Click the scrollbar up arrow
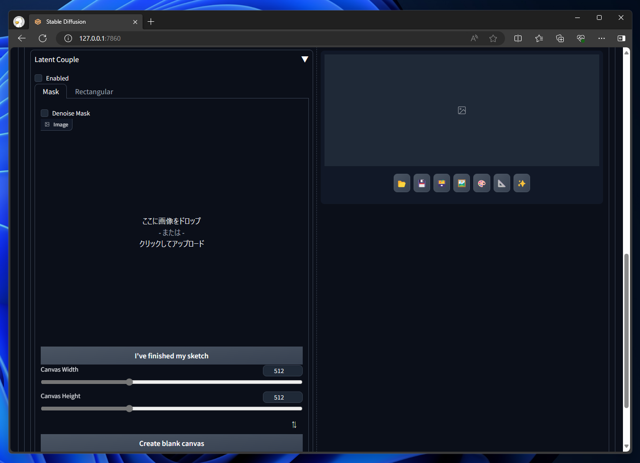 626,51
